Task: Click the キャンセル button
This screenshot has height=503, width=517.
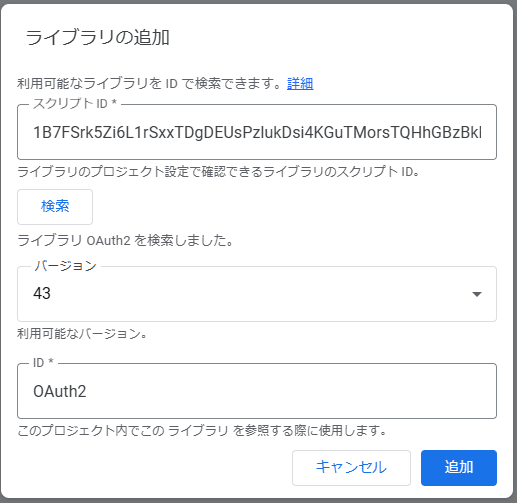Action: 351,468
